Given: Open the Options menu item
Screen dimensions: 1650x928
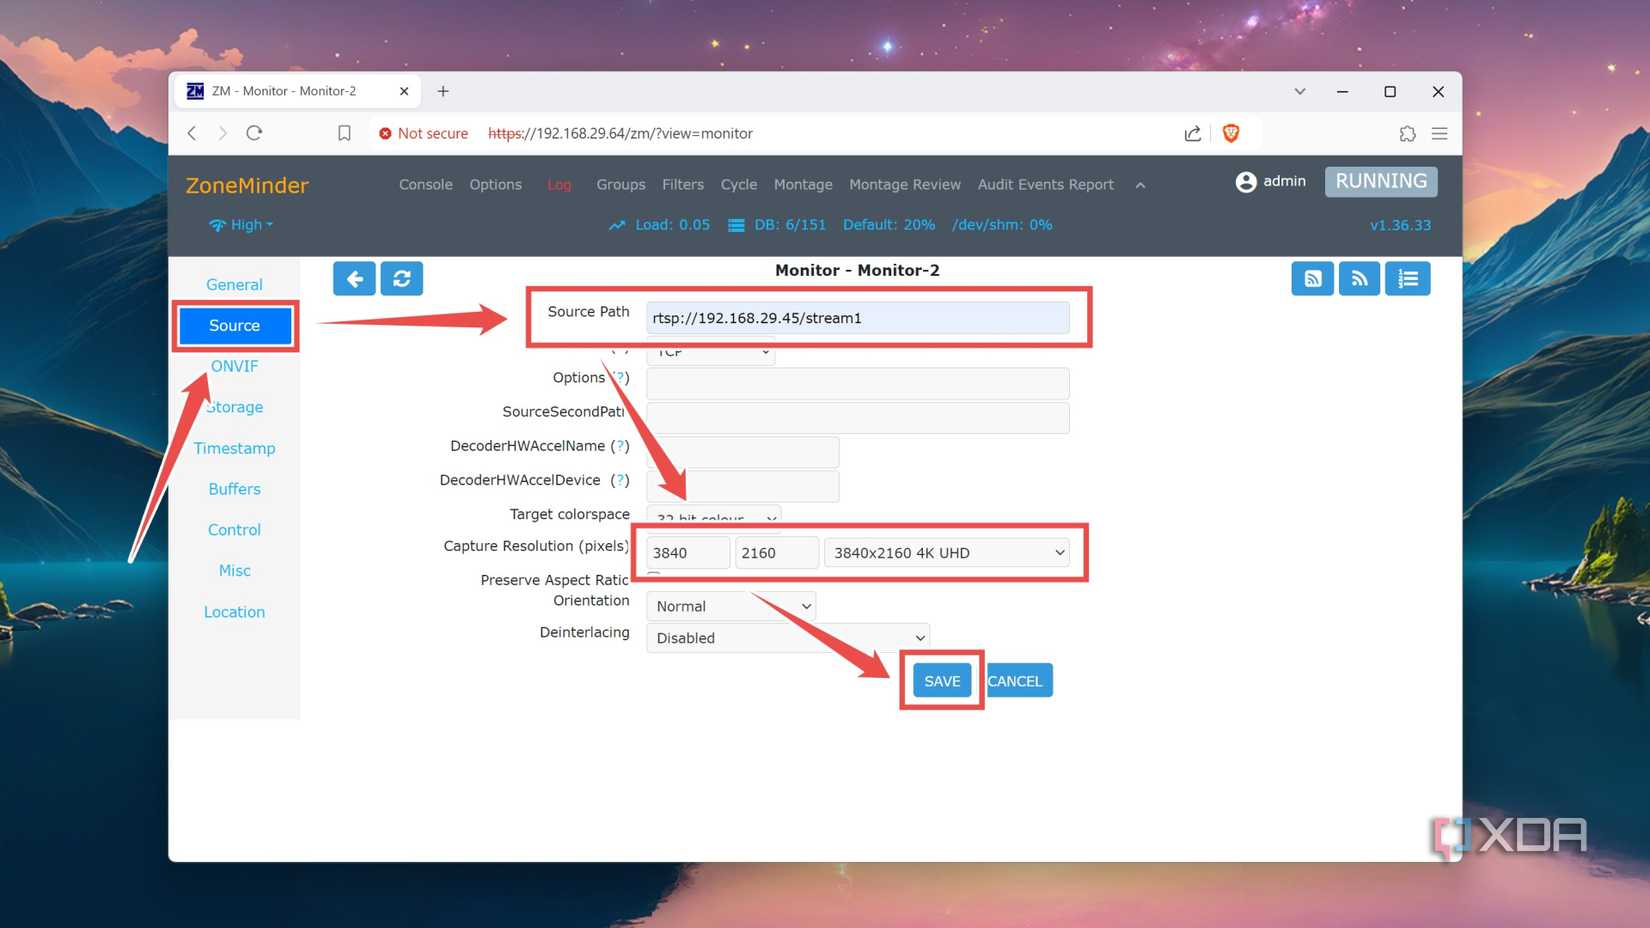Looking at the screenshot, I should click(496, 185).
